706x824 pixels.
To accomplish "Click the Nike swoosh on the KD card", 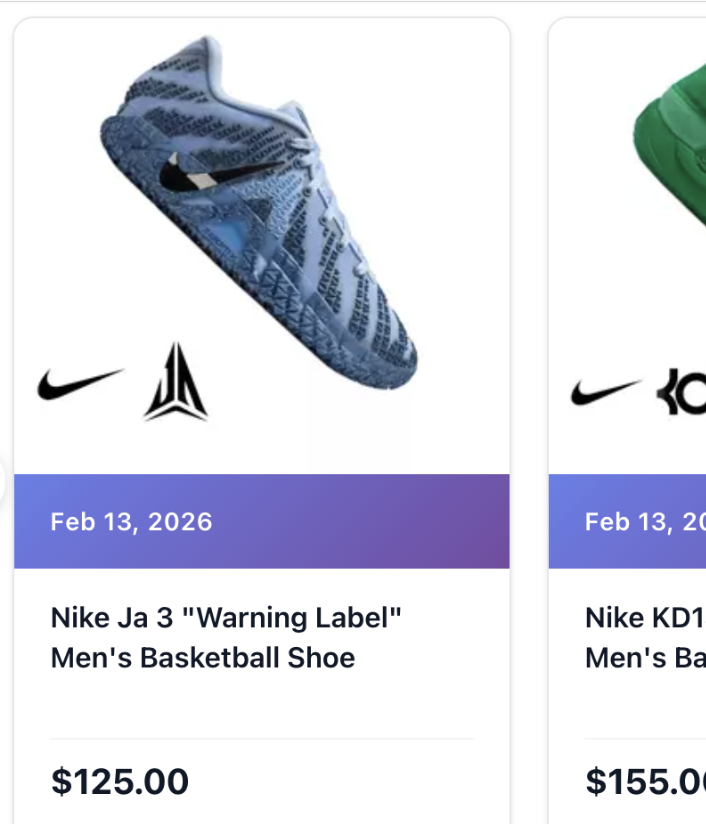I will 606,392.
